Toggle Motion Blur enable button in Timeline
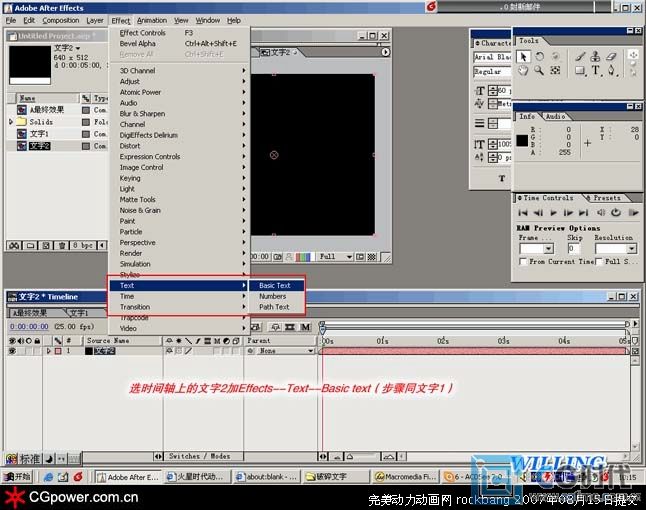This screenshot has width=646, height=510. (305, 328)
